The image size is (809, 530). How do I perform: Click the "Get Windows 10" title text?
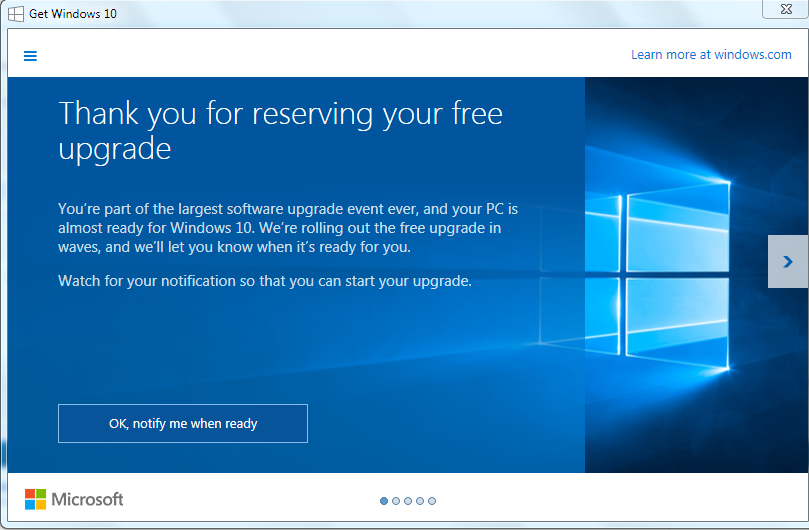(73, 14)
